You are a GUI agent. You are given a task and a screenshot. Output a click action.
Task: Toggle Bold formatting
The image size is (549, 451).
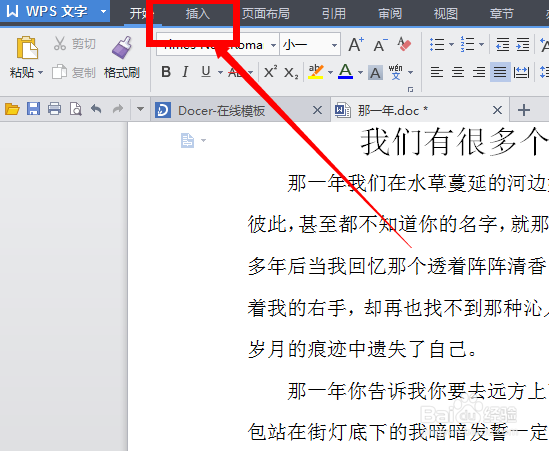click(166, 72)
